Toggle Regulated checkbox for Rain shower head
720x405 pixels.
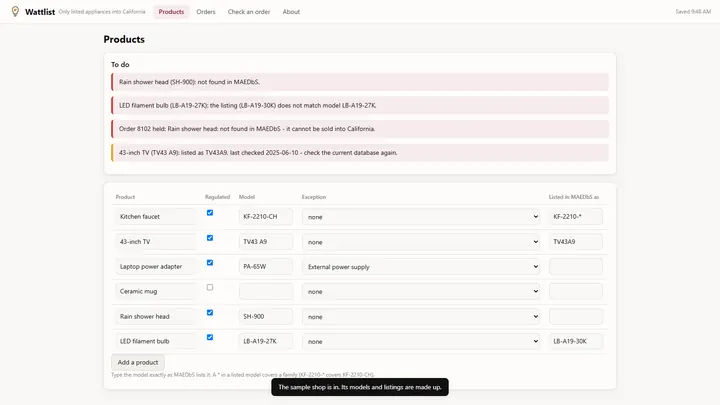click(210, 313)
